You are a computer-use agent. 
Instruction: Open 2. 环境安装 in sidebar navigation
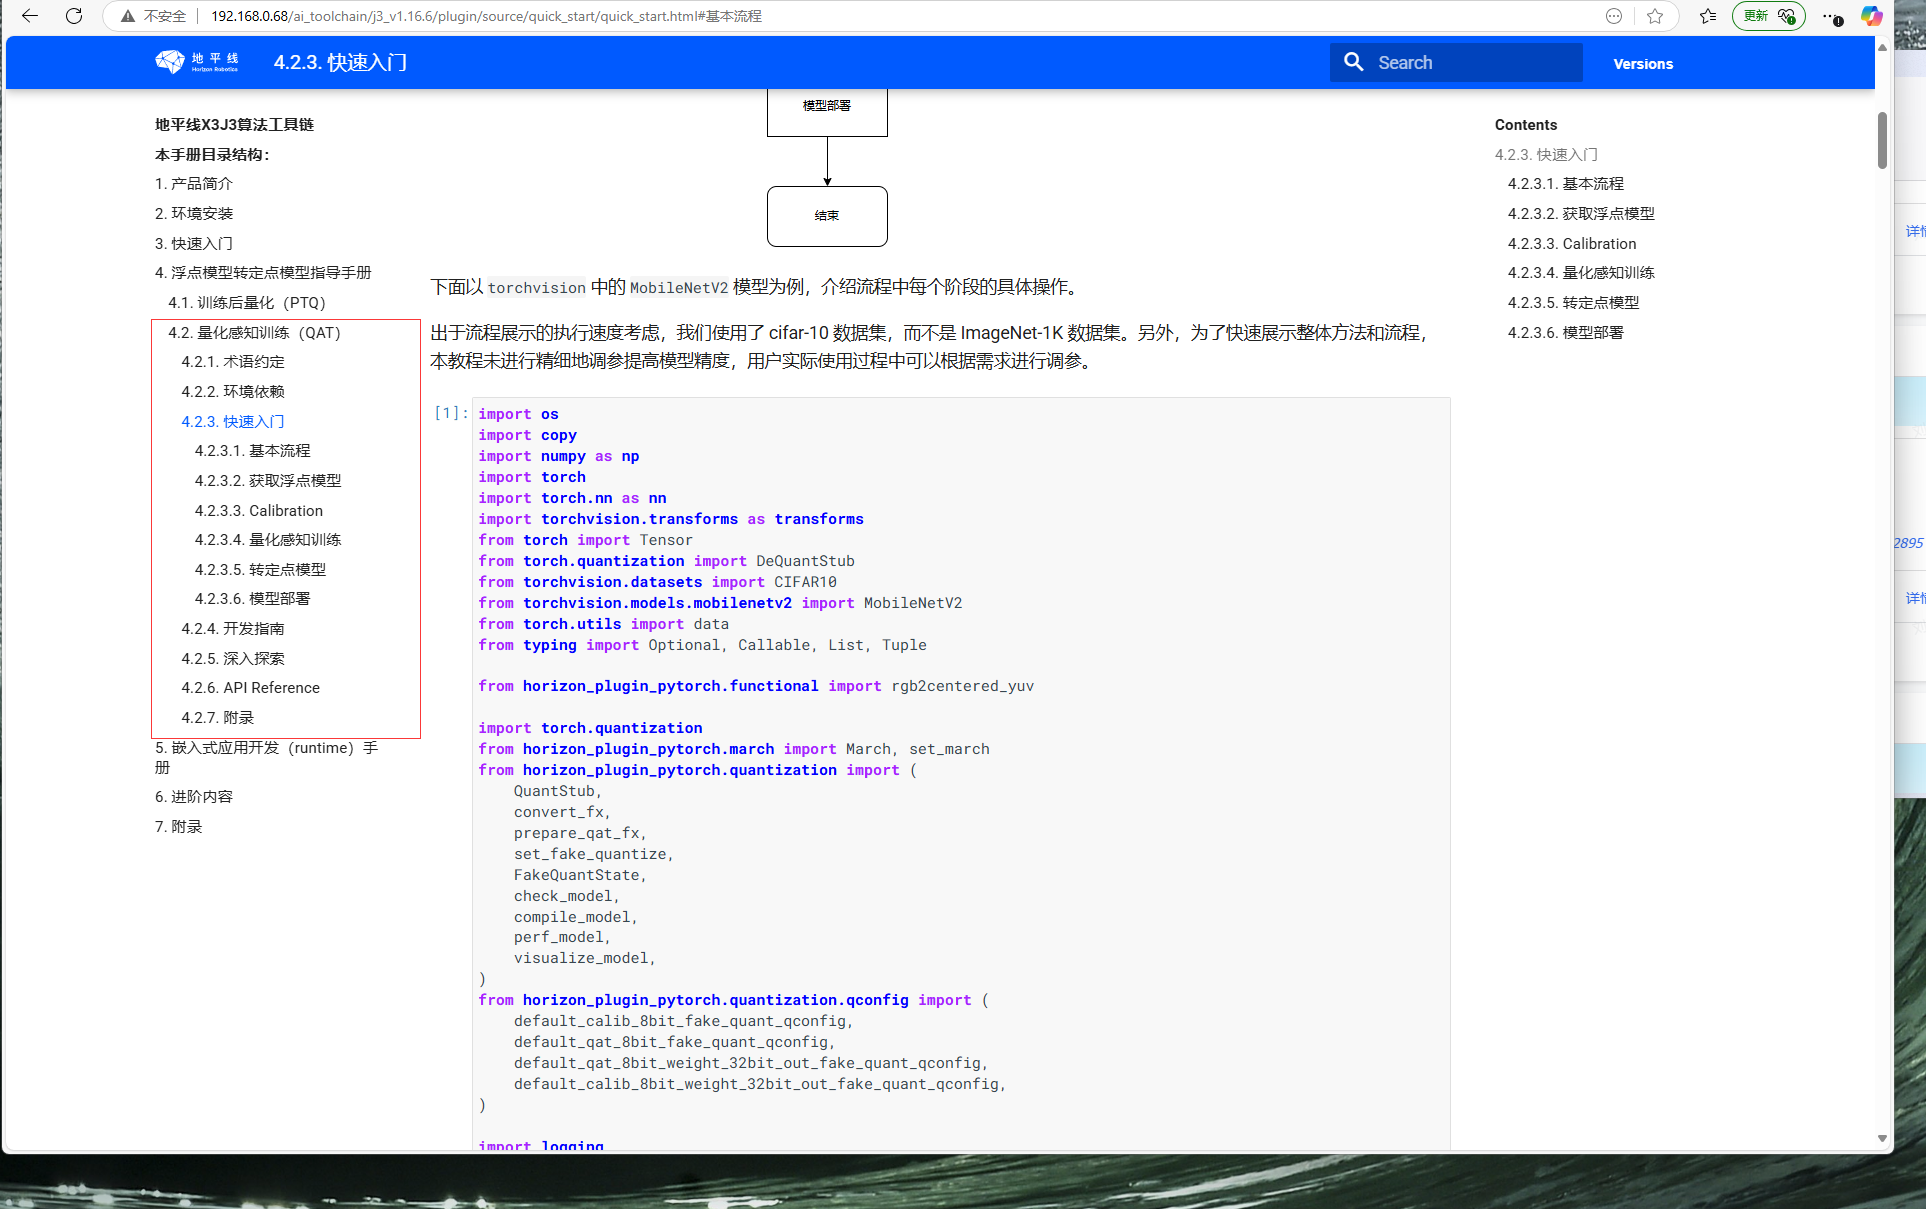pos(194,214)
